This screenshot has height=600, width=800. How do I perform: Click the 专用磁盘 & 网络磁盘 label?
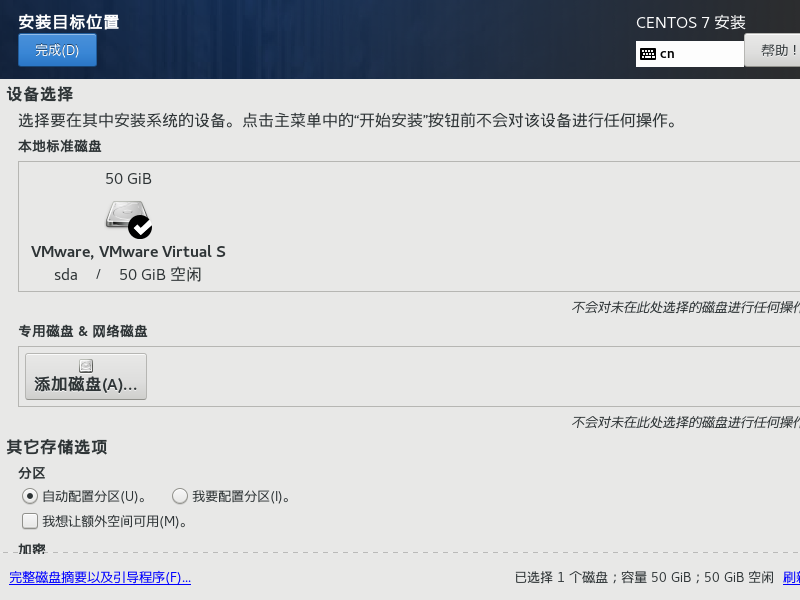click(83, 331)
